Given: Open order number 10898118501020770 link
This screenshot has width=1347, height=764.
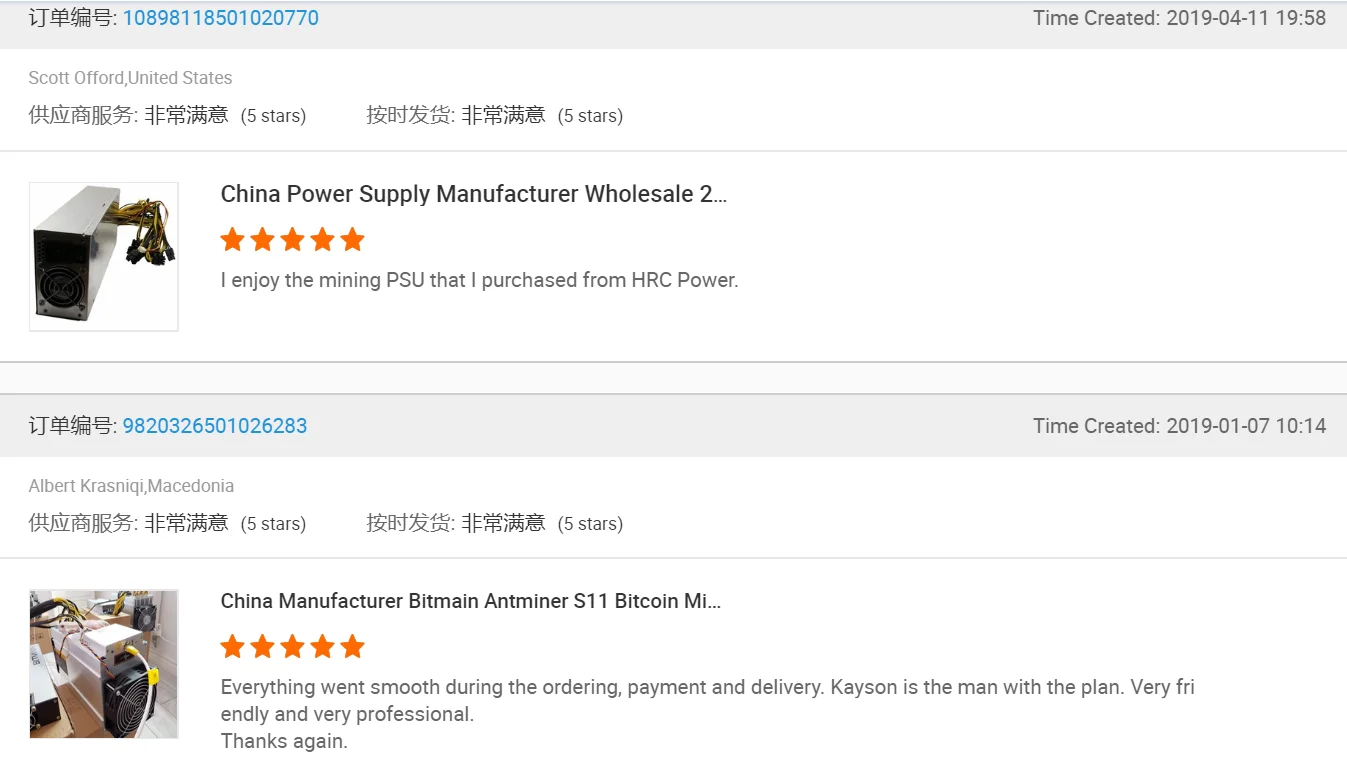Looking at the screenshot, I should coord(221,18).
